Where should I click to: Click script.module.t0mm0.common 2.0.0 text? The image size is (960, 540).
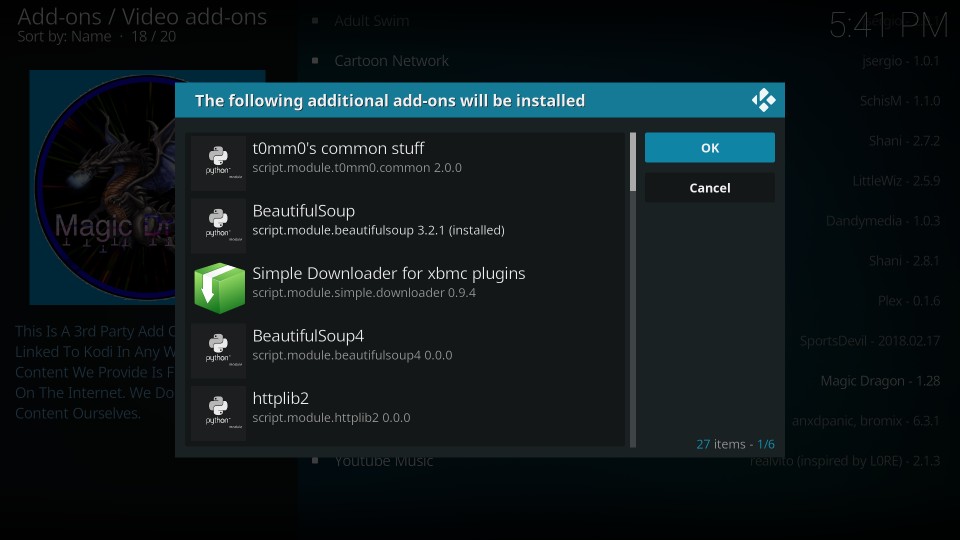[x=357, y=168]
